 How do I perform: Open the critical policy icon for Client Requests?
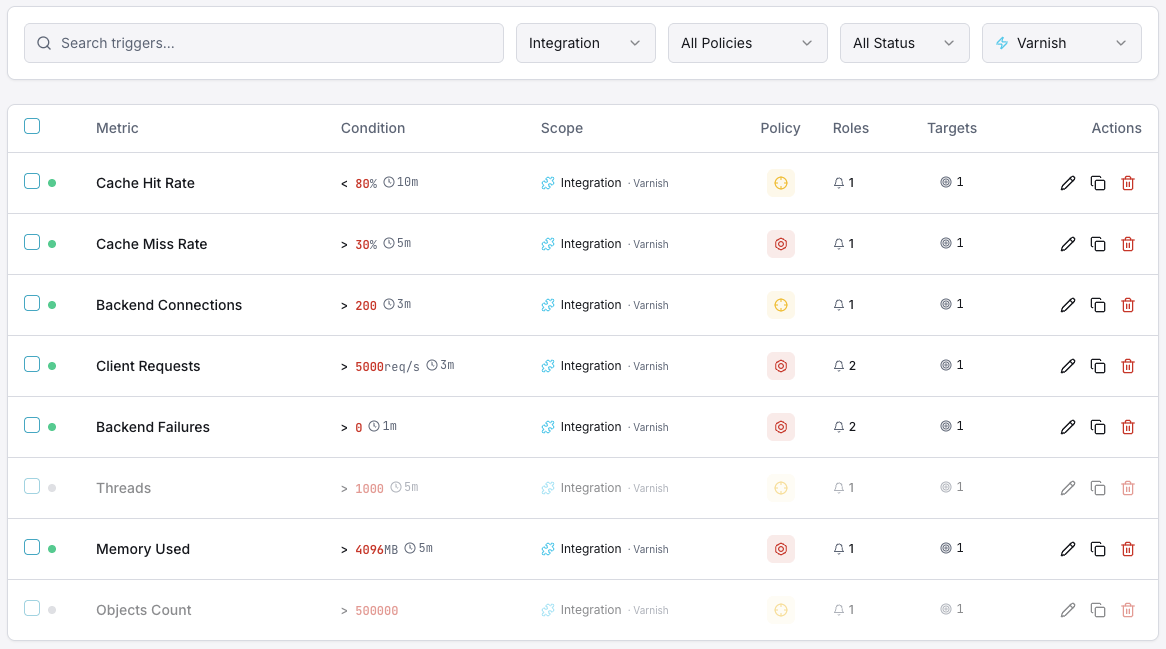point(781,365)
